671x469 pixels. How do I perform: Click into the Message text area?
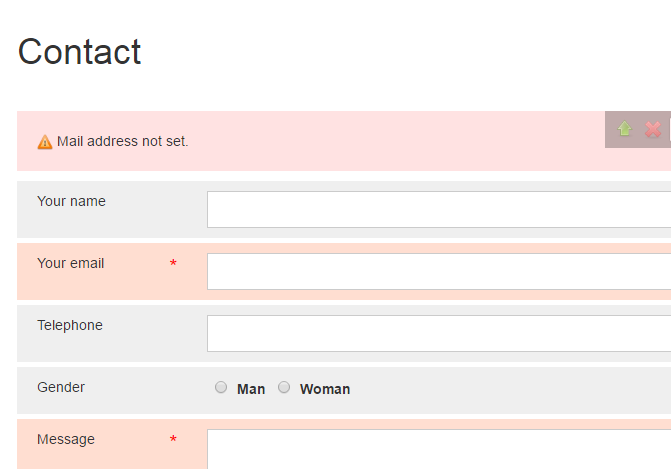pyautogui.click(x=438, y=450)
